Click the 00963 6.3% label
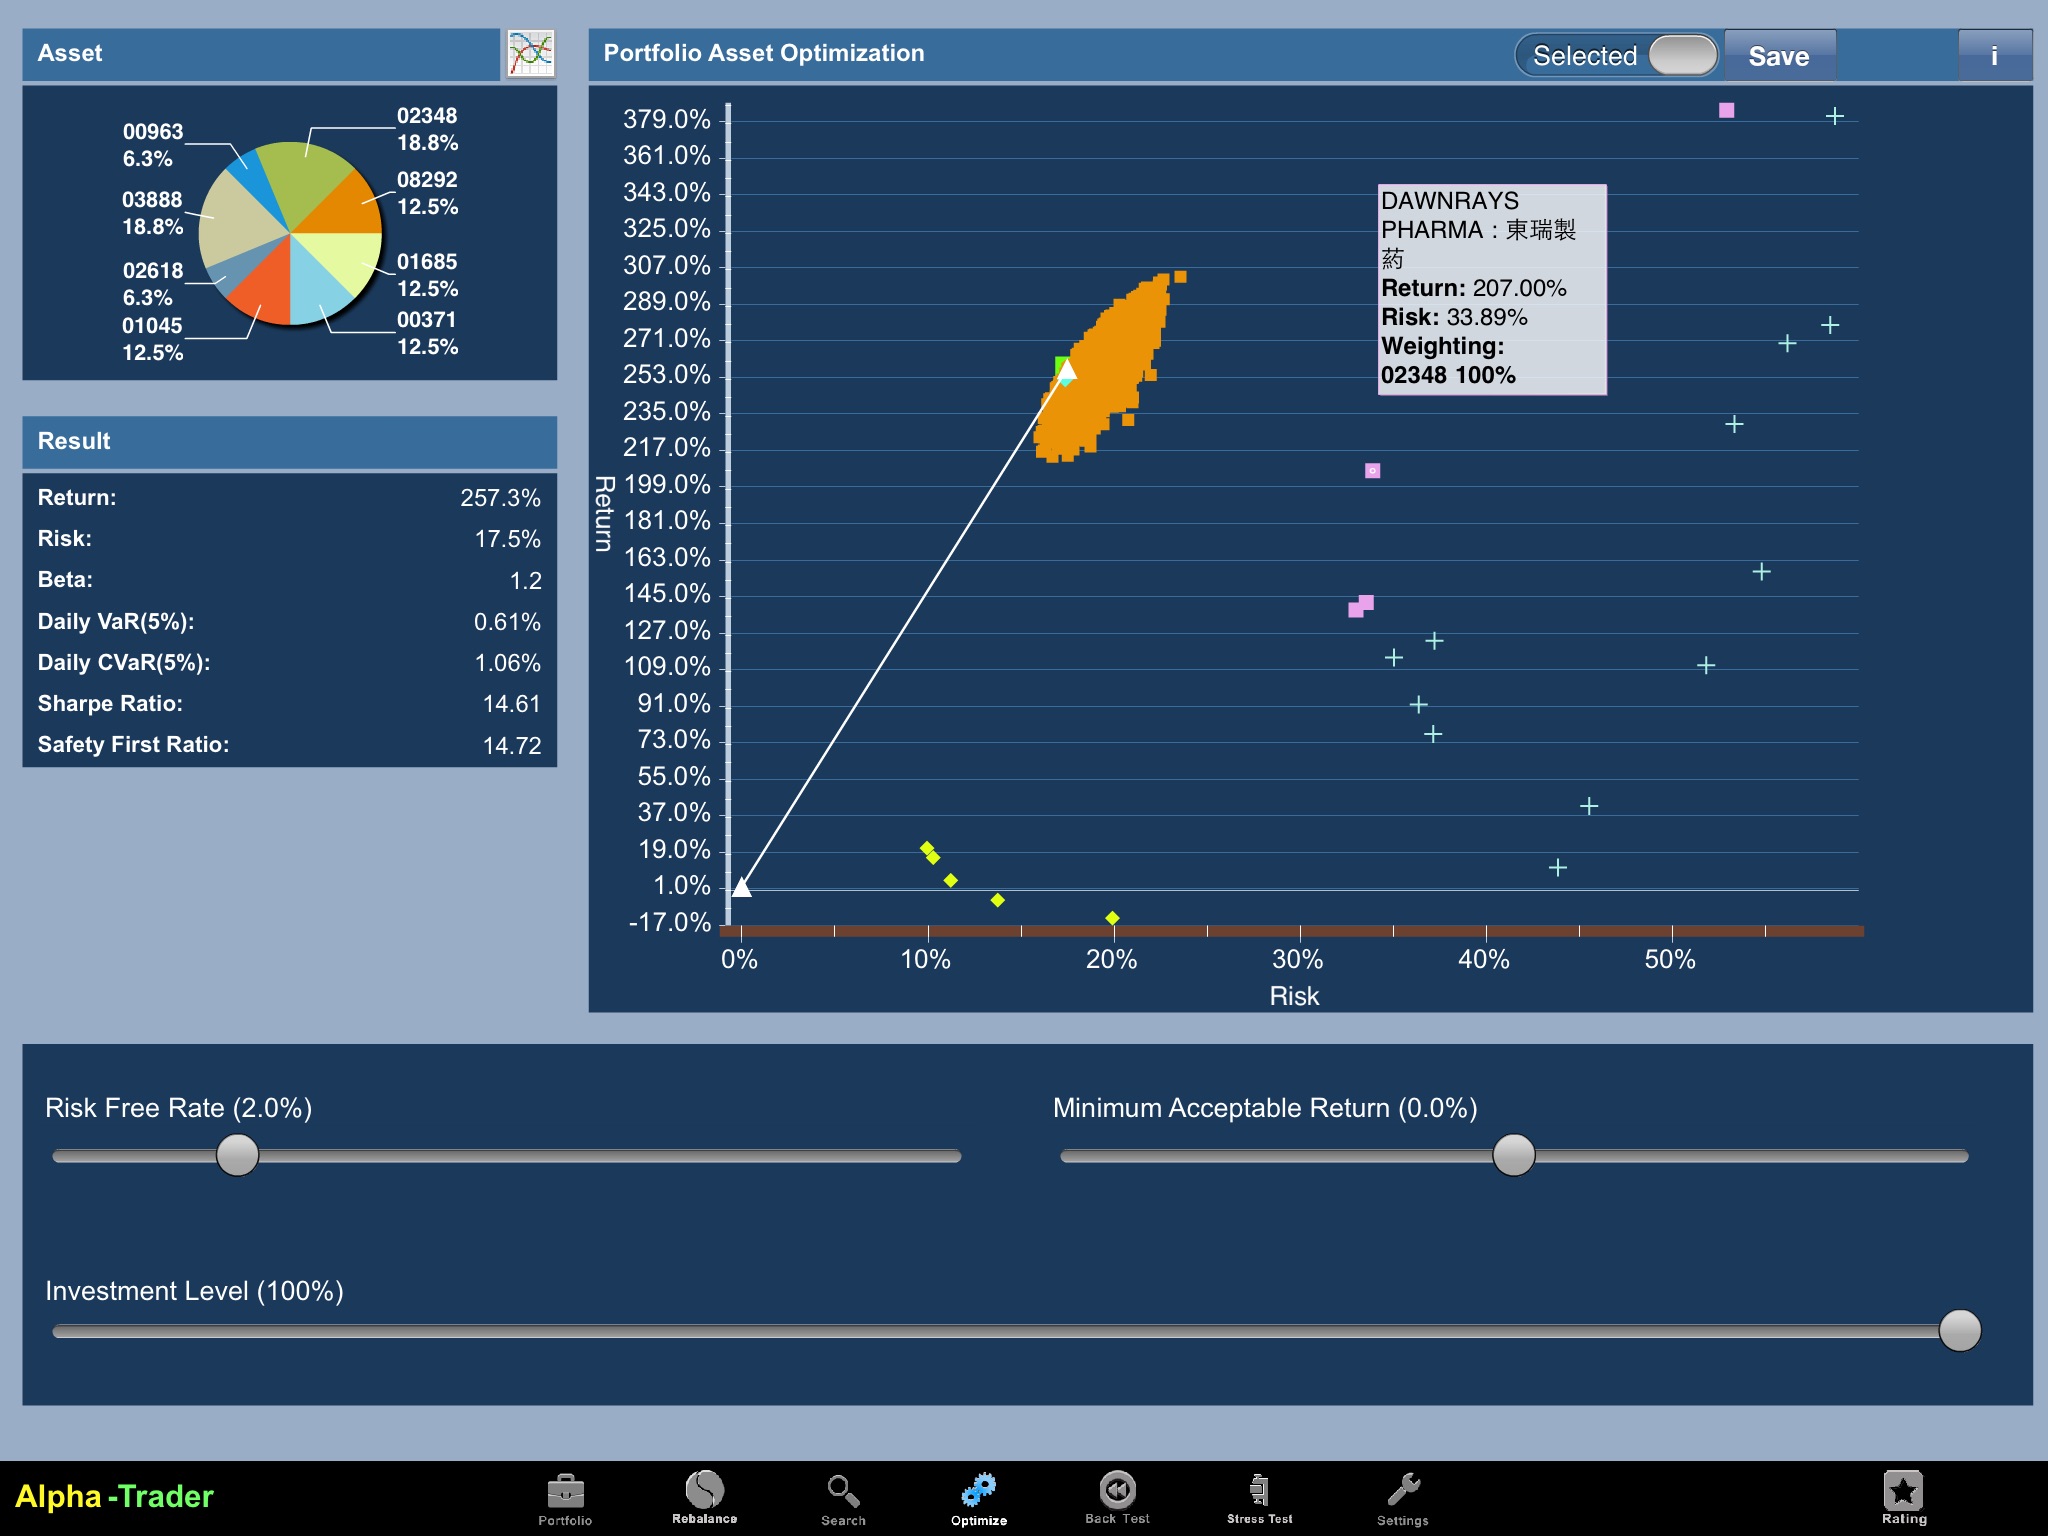Image resolution: width=2048 pixels, height=1536 pixels. tap(152, 145)
